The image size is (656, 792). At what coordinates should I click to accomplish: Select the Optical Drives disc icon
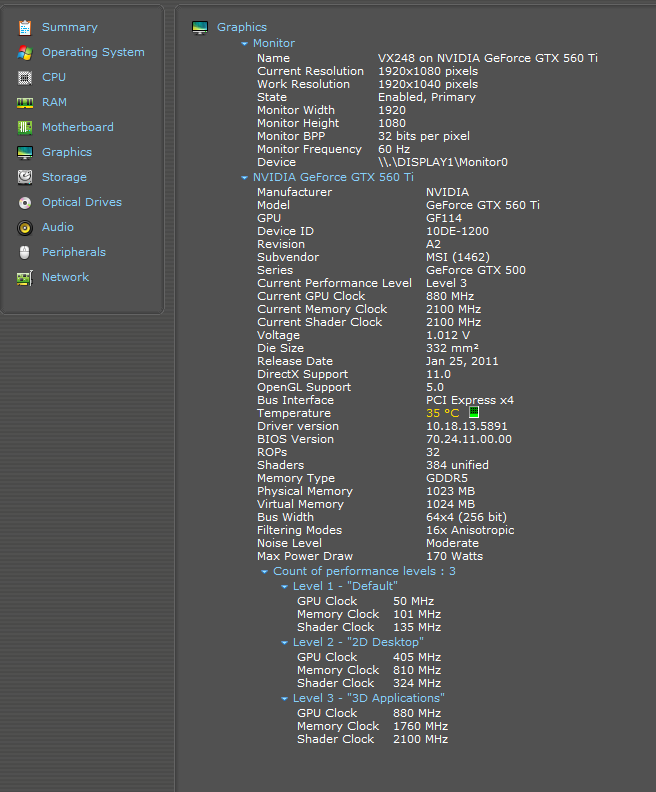[24, 202]
